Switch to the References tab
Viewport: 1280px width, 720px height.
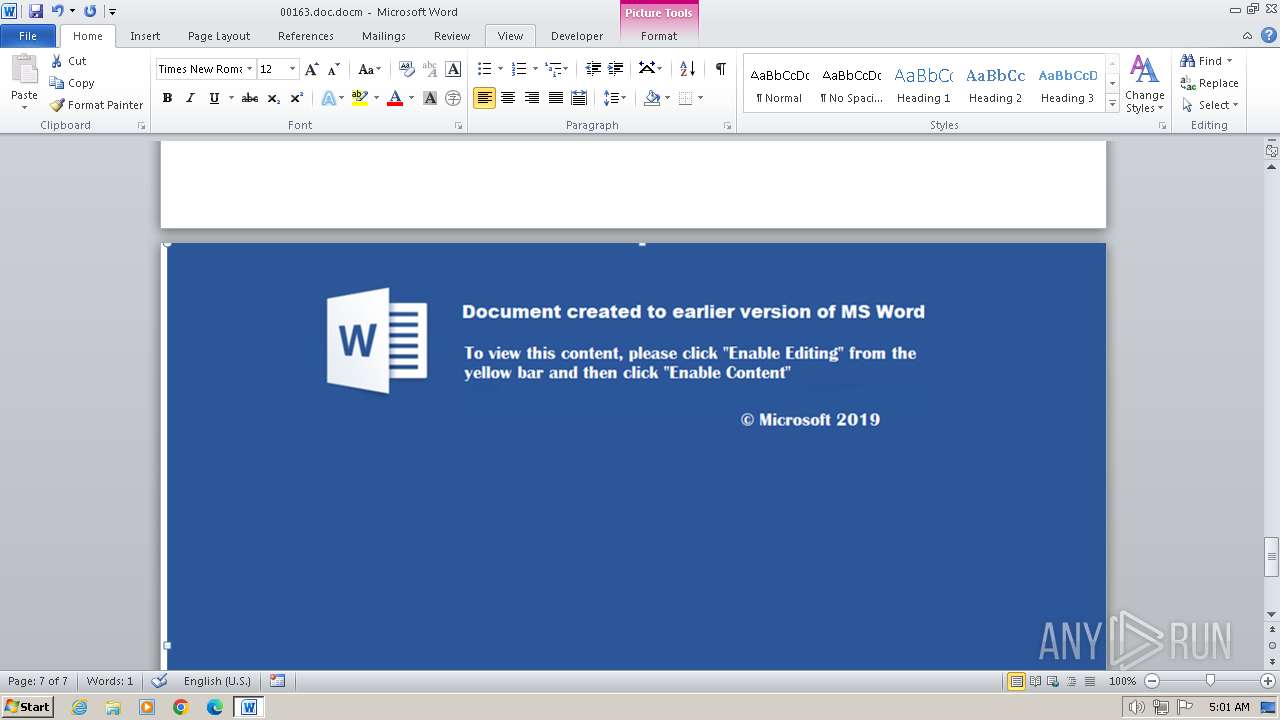coord(306,36)
